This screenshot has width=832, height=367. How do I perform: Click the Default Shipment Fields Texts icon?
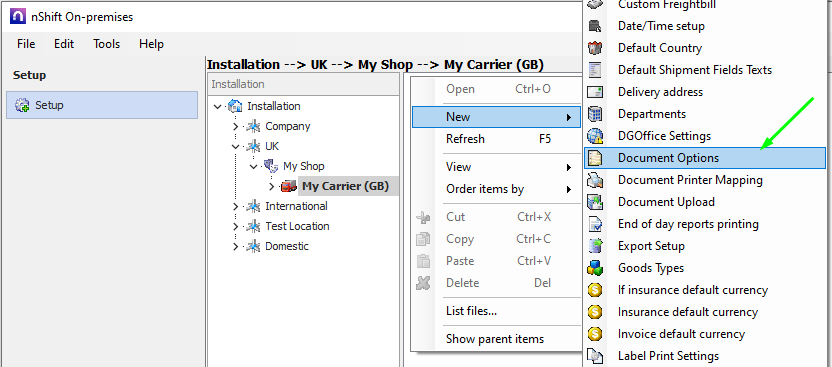pos(595,70)
